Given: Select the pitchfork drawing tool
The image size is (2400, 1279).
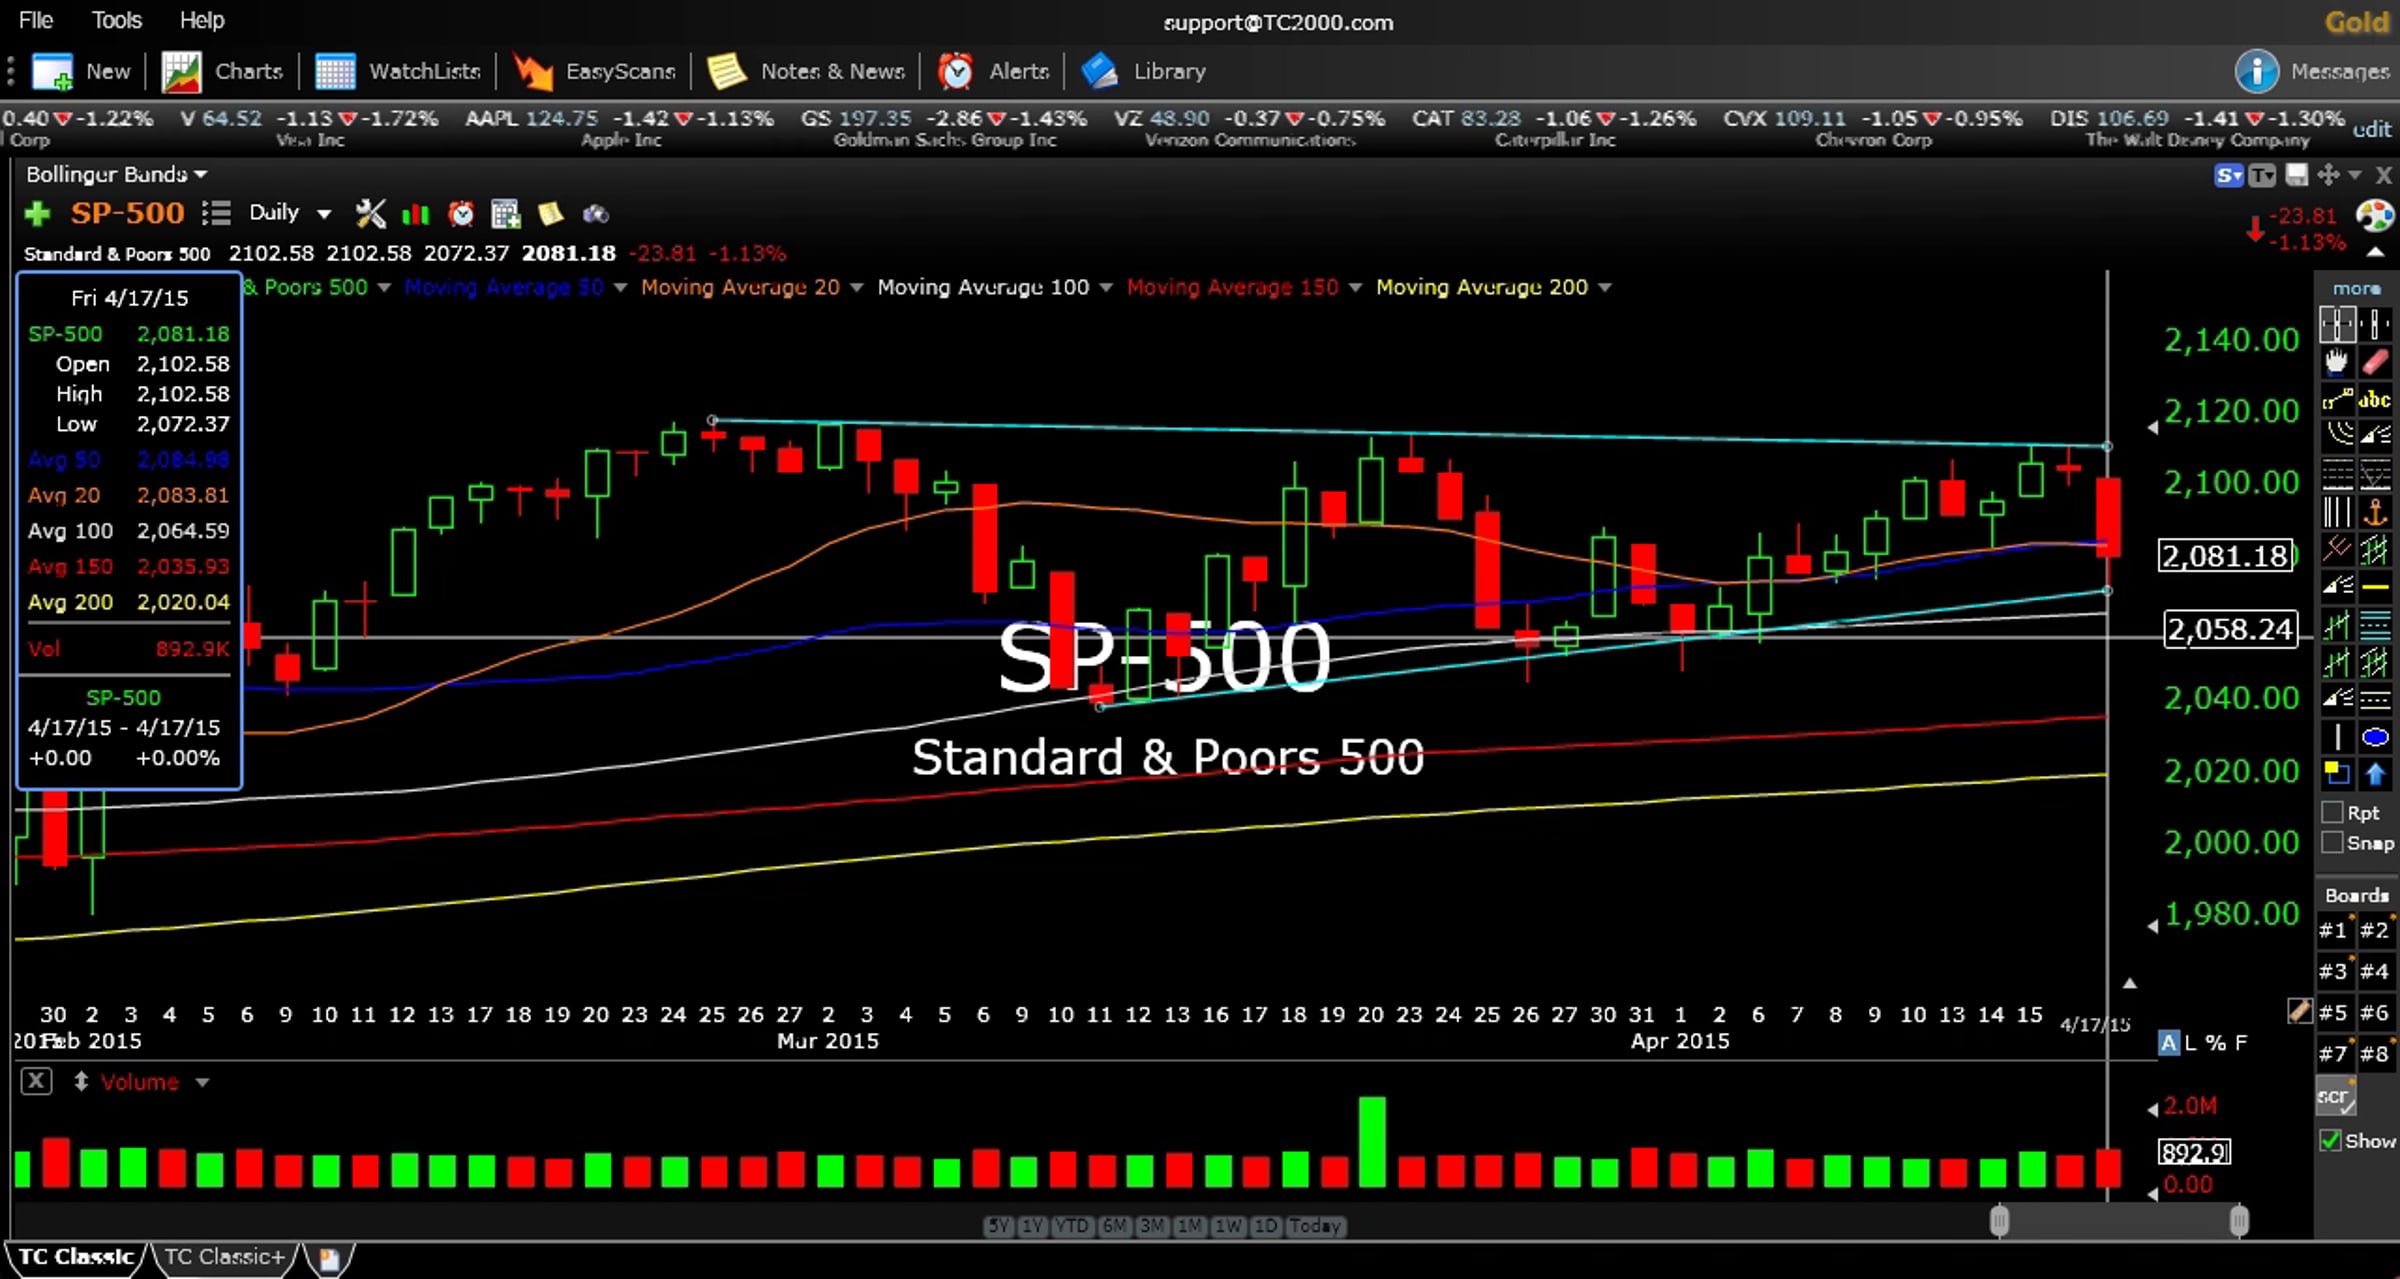Looking at the screenshot, I should (x=2337, y=549).
